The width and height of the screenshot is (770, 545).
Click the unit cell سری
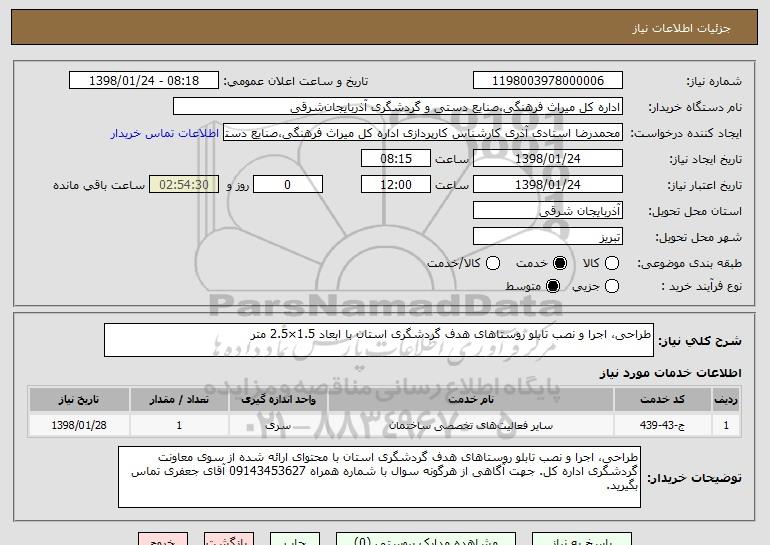278,425
